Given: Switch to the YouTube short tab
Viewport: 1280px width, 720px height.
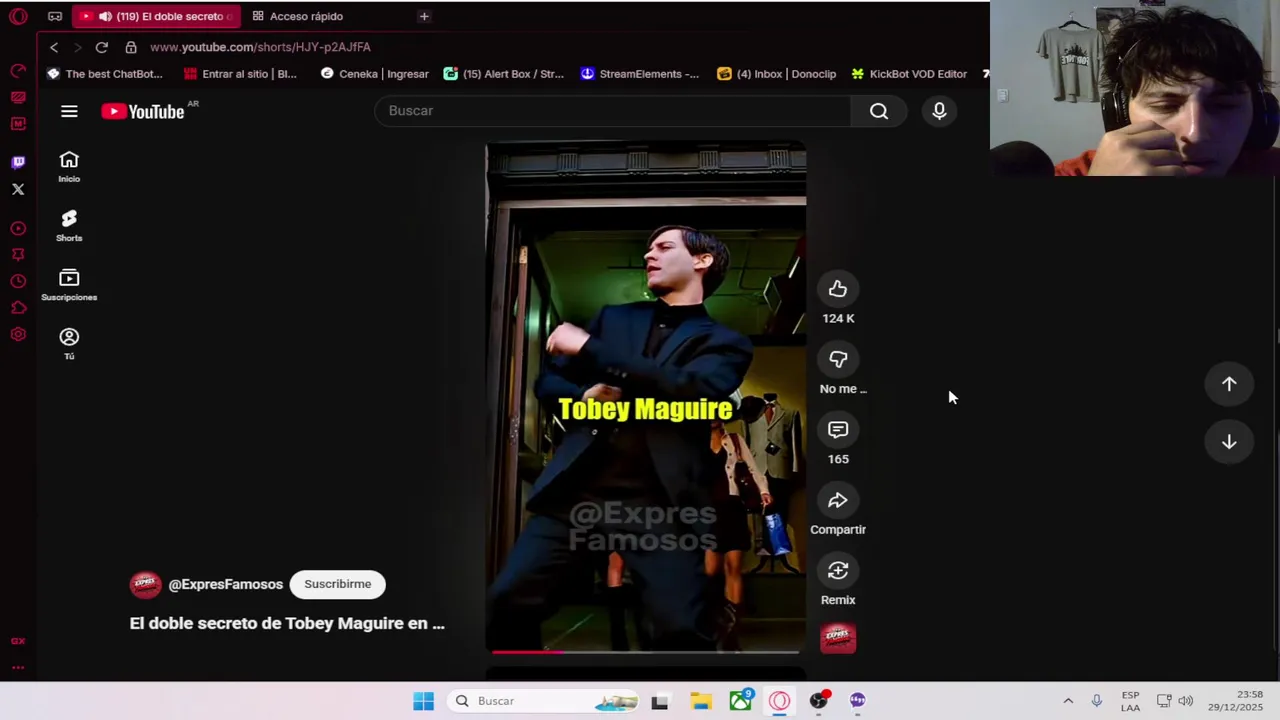Looking at the screenshot, I should [x=155, y=16].
